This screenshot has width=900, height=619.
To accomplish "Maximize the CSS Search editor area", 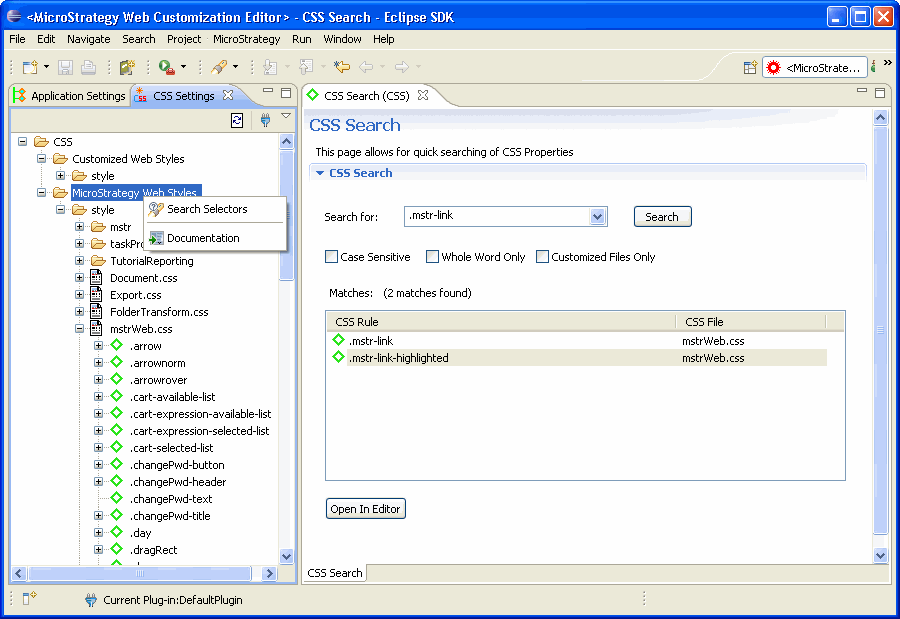I will [880, 92].
